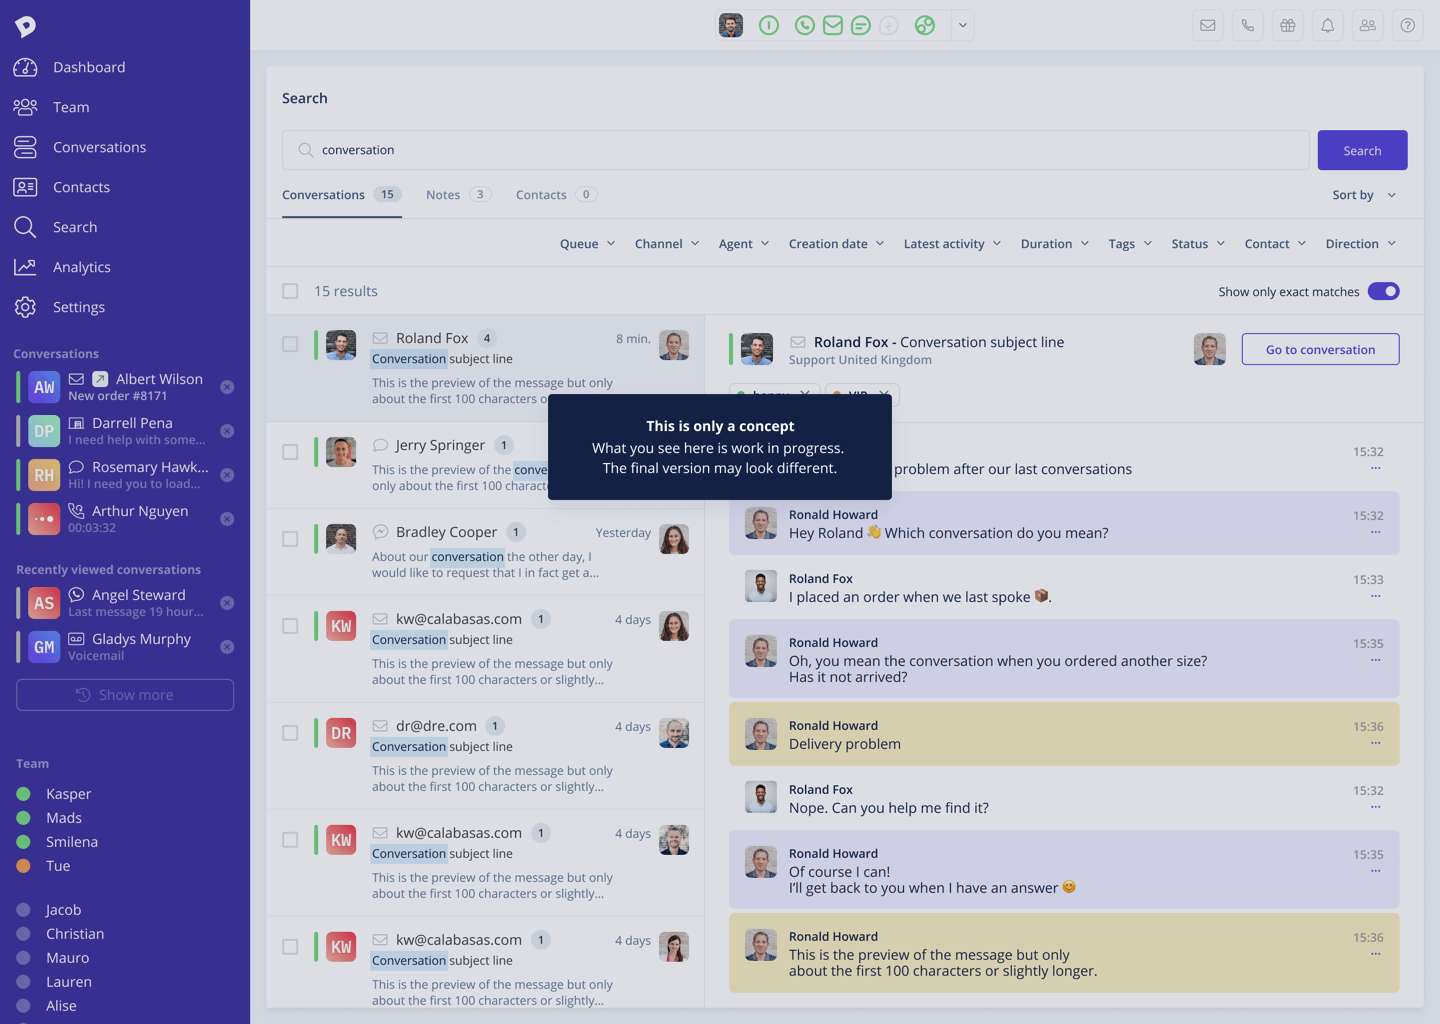Open the Sort by dropdown
Viewport: 1440px width, 1024px height.
coord(1363,195)
